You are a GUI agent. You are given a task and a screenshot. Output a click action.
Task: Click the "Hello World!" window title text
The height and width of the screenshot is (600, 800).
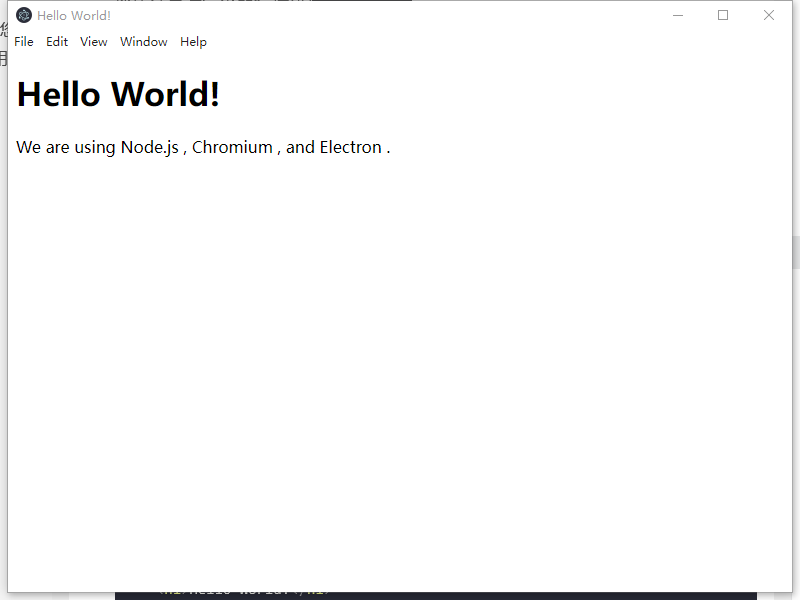74,16
